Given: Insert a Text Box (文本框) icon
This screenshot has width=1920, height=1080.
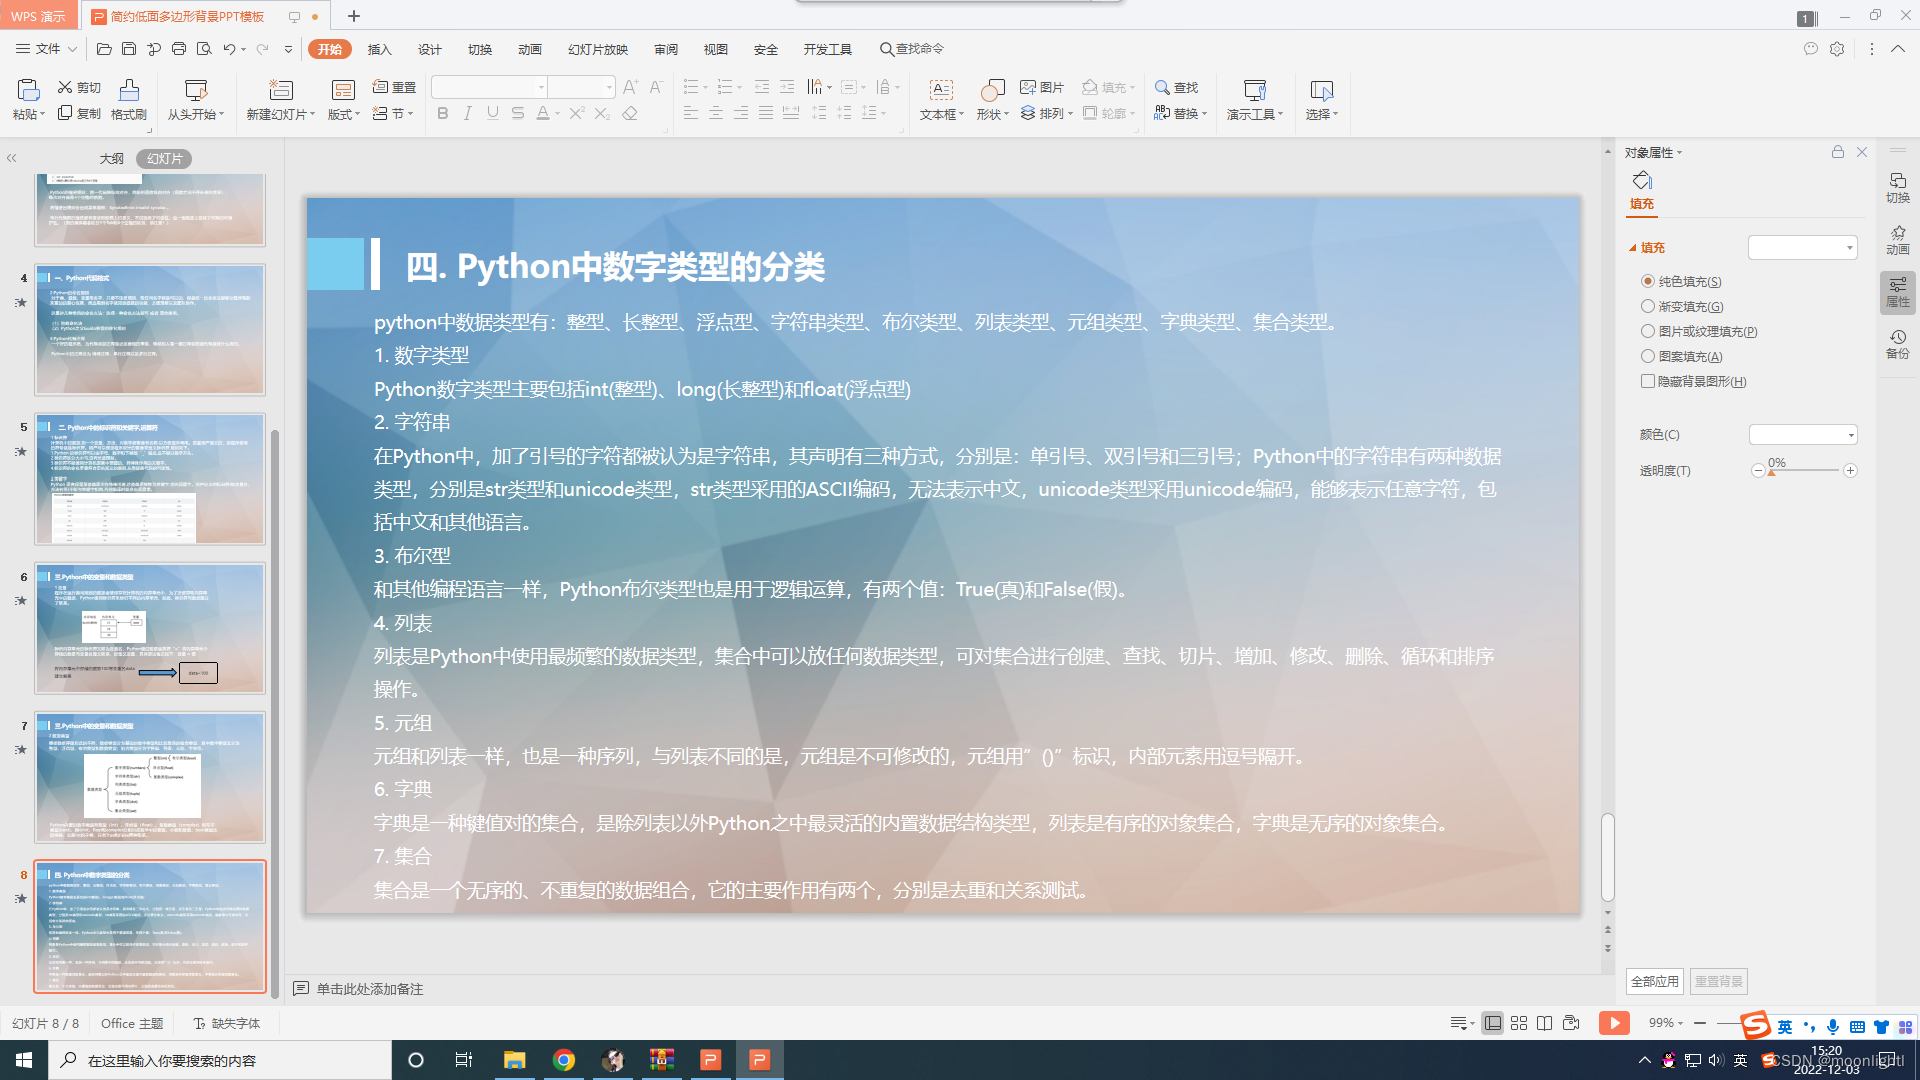Looking at the screenshot, I should coord(941,91).
